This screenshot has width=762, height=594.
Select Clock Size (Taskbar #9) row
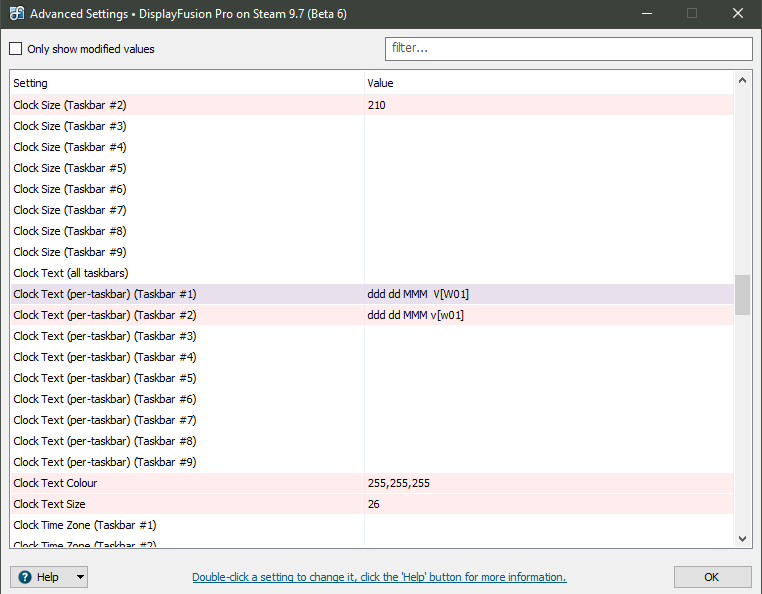[x=372, y=252]
